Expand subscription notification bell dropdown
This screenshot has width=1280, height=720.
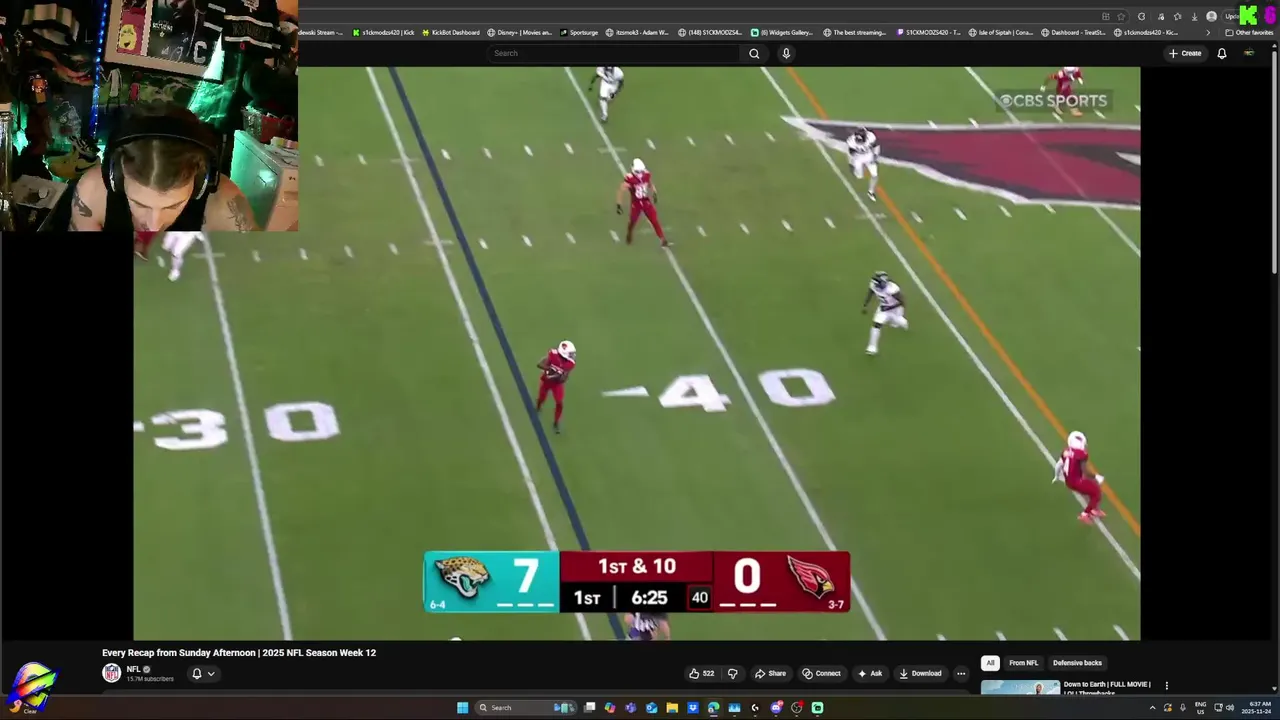click(x=203, y=673)
